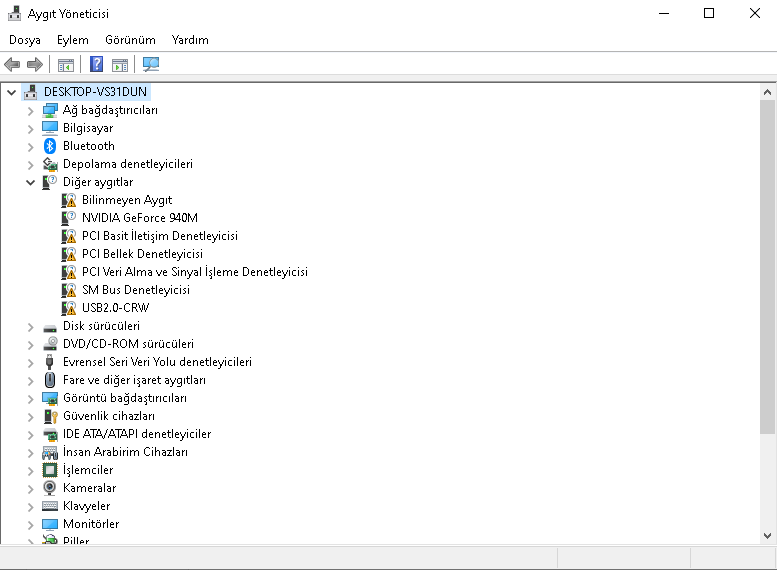Expand the Monitörler category
Viewport: 777px width, 570px height.
point(31,524)
